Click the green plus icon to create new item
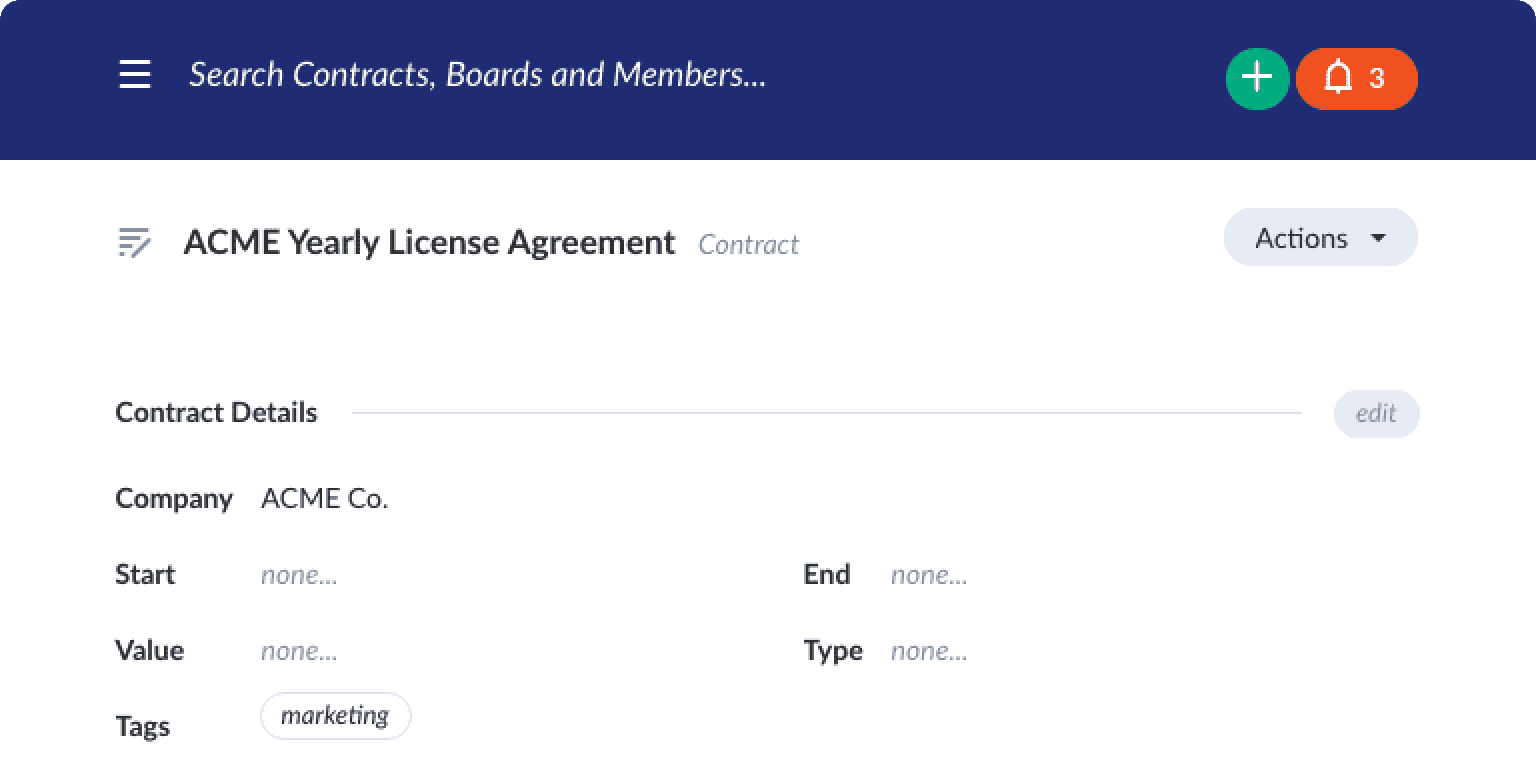Viewport: 1536px width, 768px height. tap(1257, 78)
